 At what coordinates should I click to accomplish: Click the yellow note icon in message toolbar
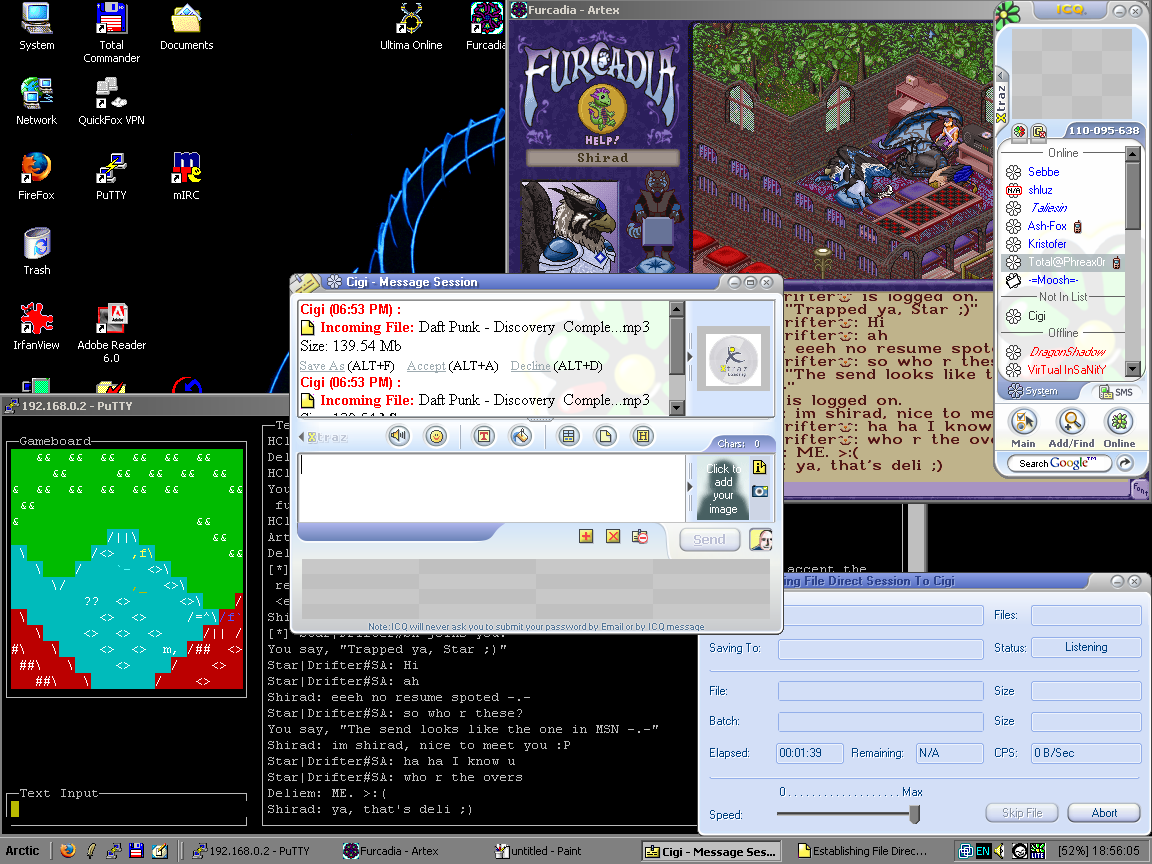click(x=605, y=436)
